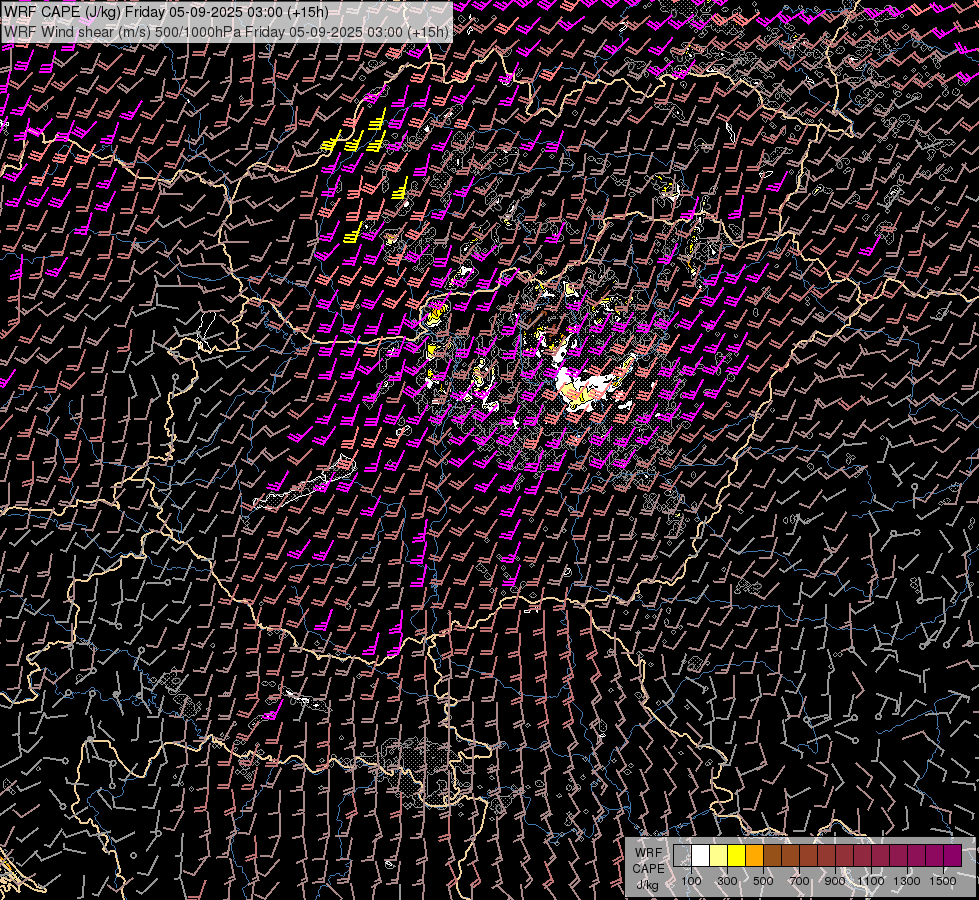The height and width of the screenshot is (900, 979).
Task: Click the 'WRF CAPE (J/kg)' title line
Action: point(166,12)
